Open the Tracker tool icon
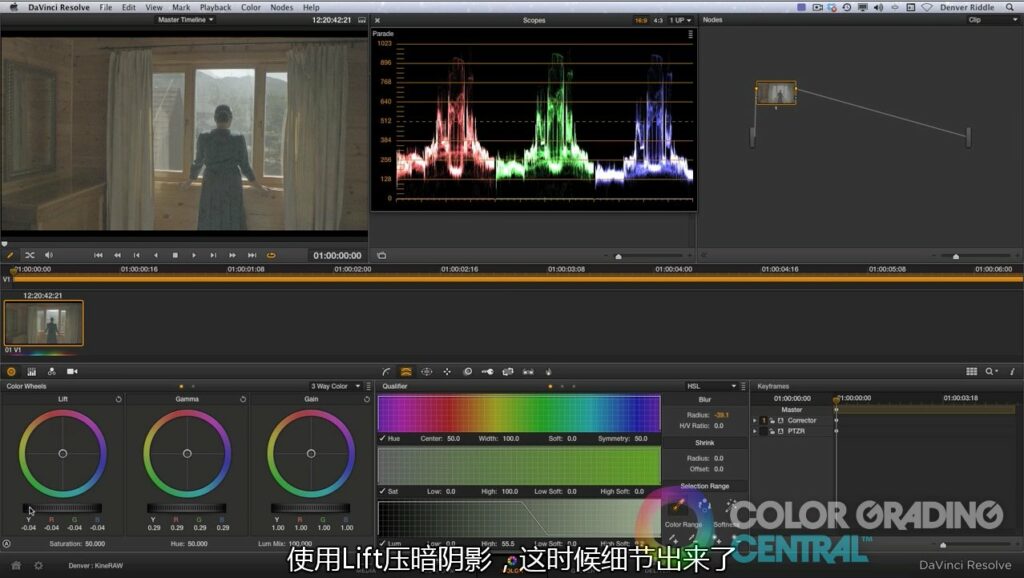Screen dimensions: 1024x578 446,371
